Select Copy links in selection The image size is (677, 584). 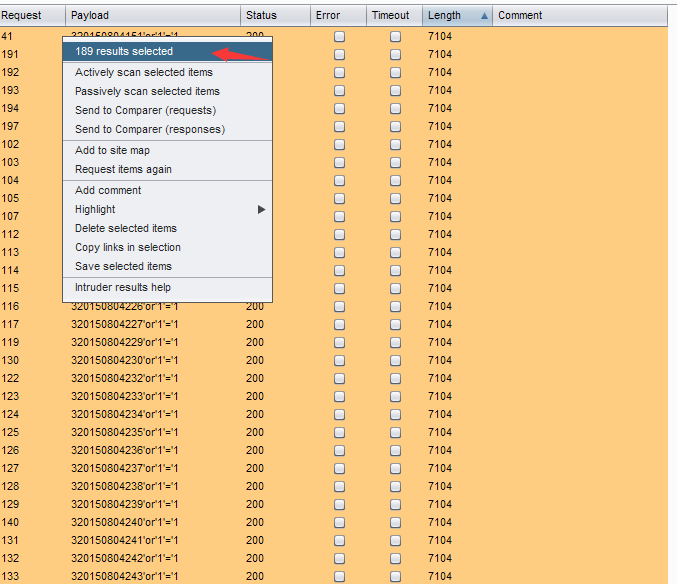point(168,247)
